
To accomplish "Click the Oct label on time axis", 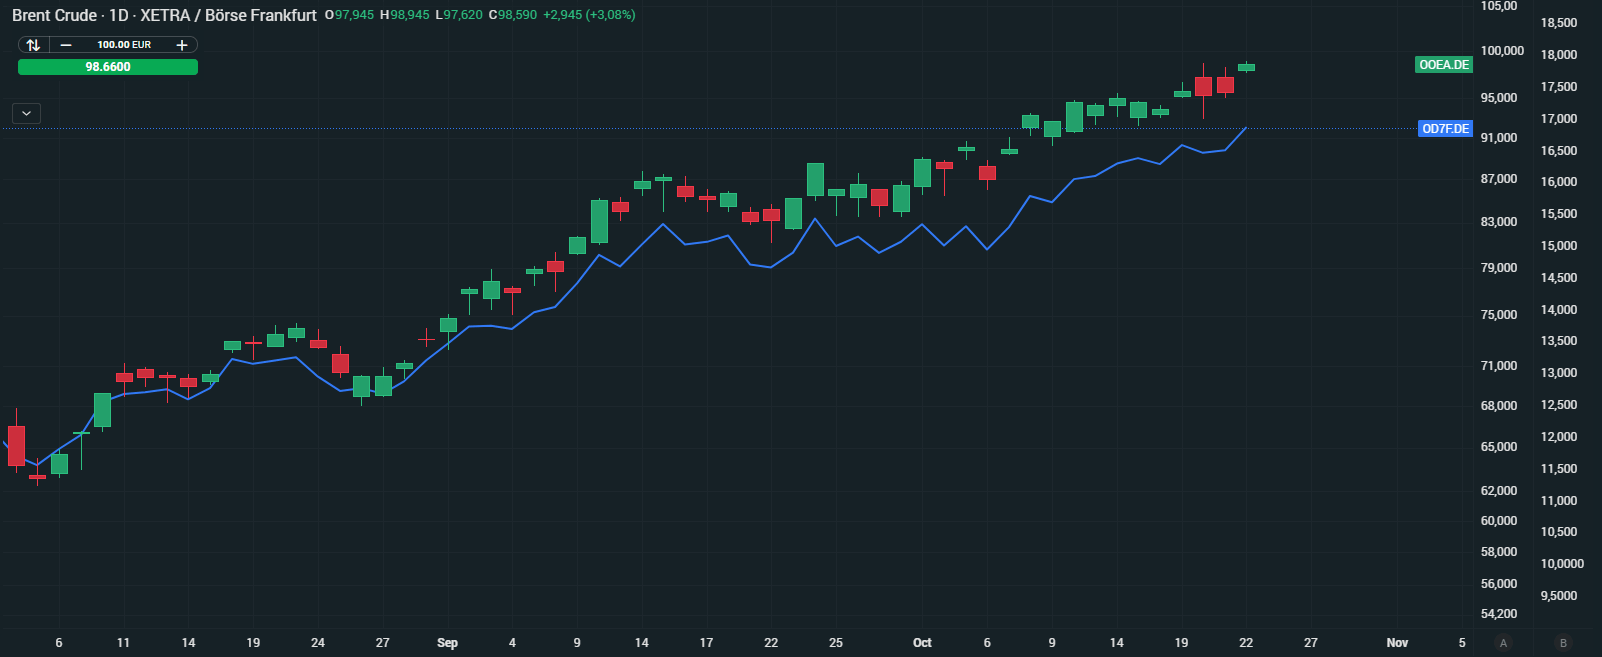I will pos(922,643).
